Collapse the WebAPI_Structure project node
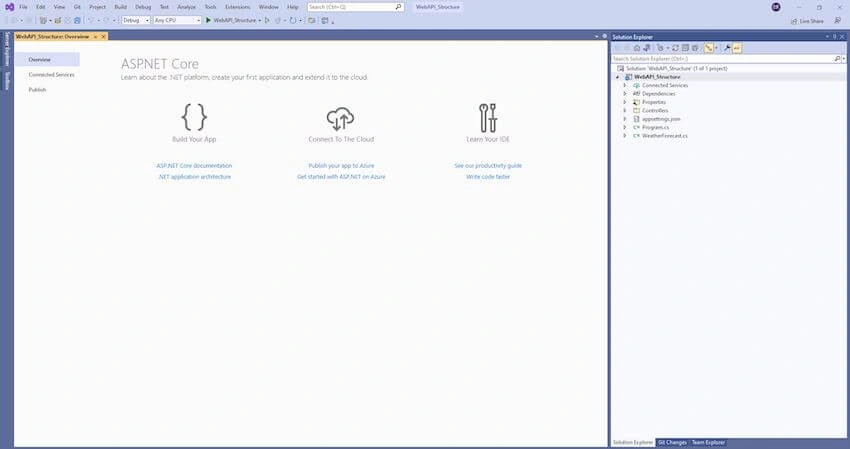The width and height of the screenshot is (850, 449). point(617,77)
